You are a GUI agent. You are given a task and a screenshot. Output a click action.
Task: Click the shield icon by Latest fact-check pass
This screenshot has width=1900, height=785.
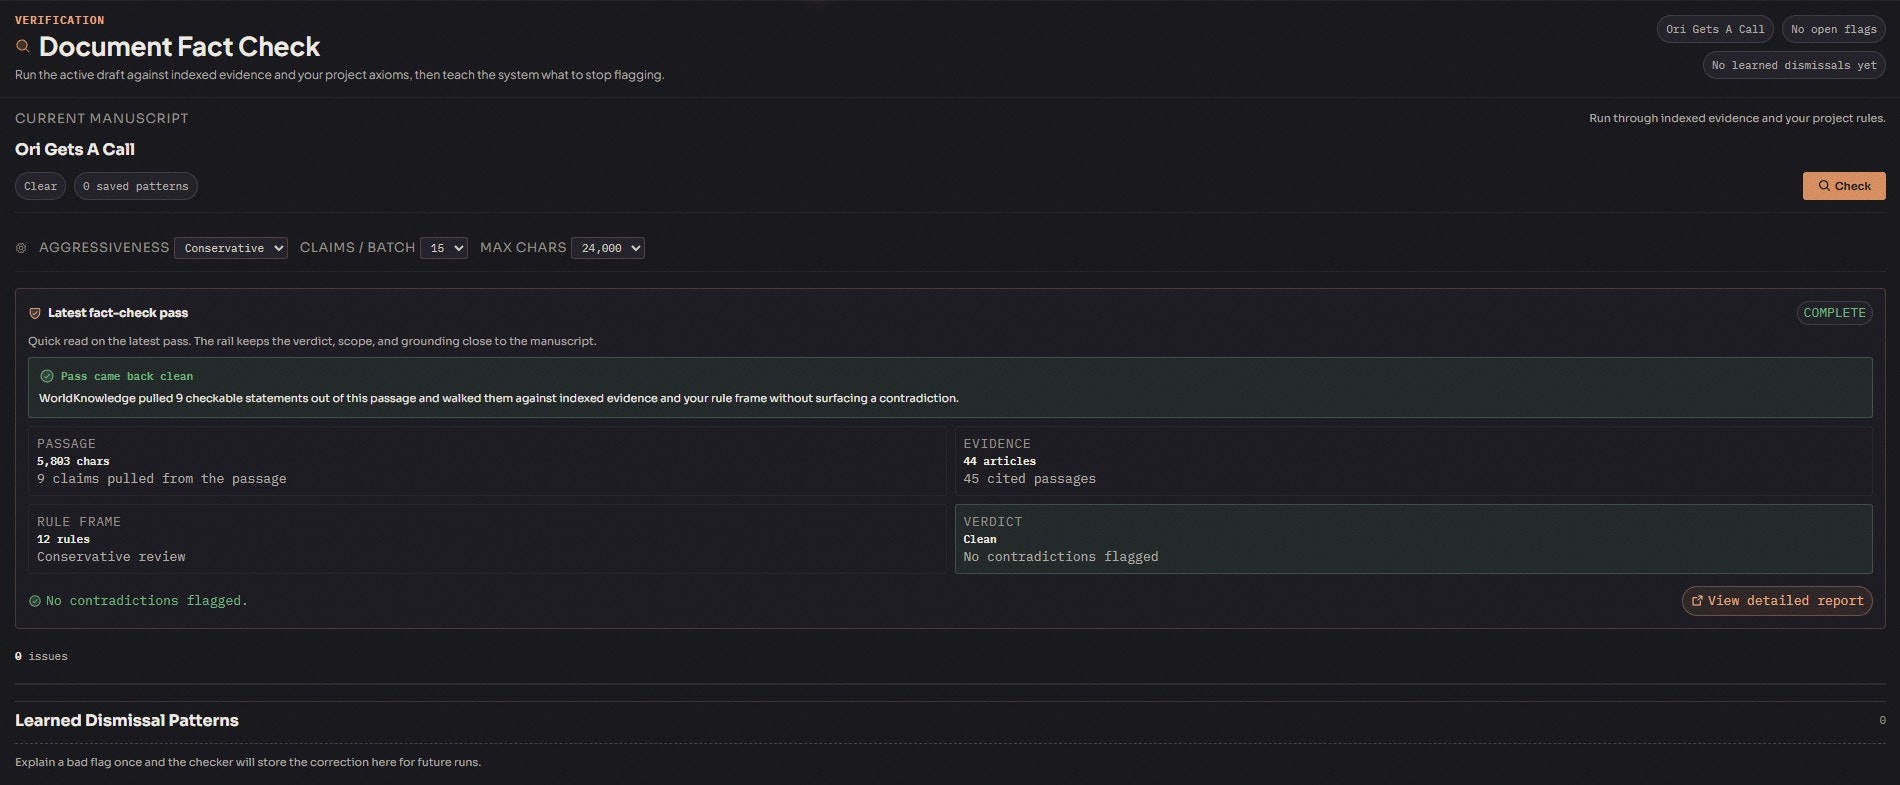(35, 313)
